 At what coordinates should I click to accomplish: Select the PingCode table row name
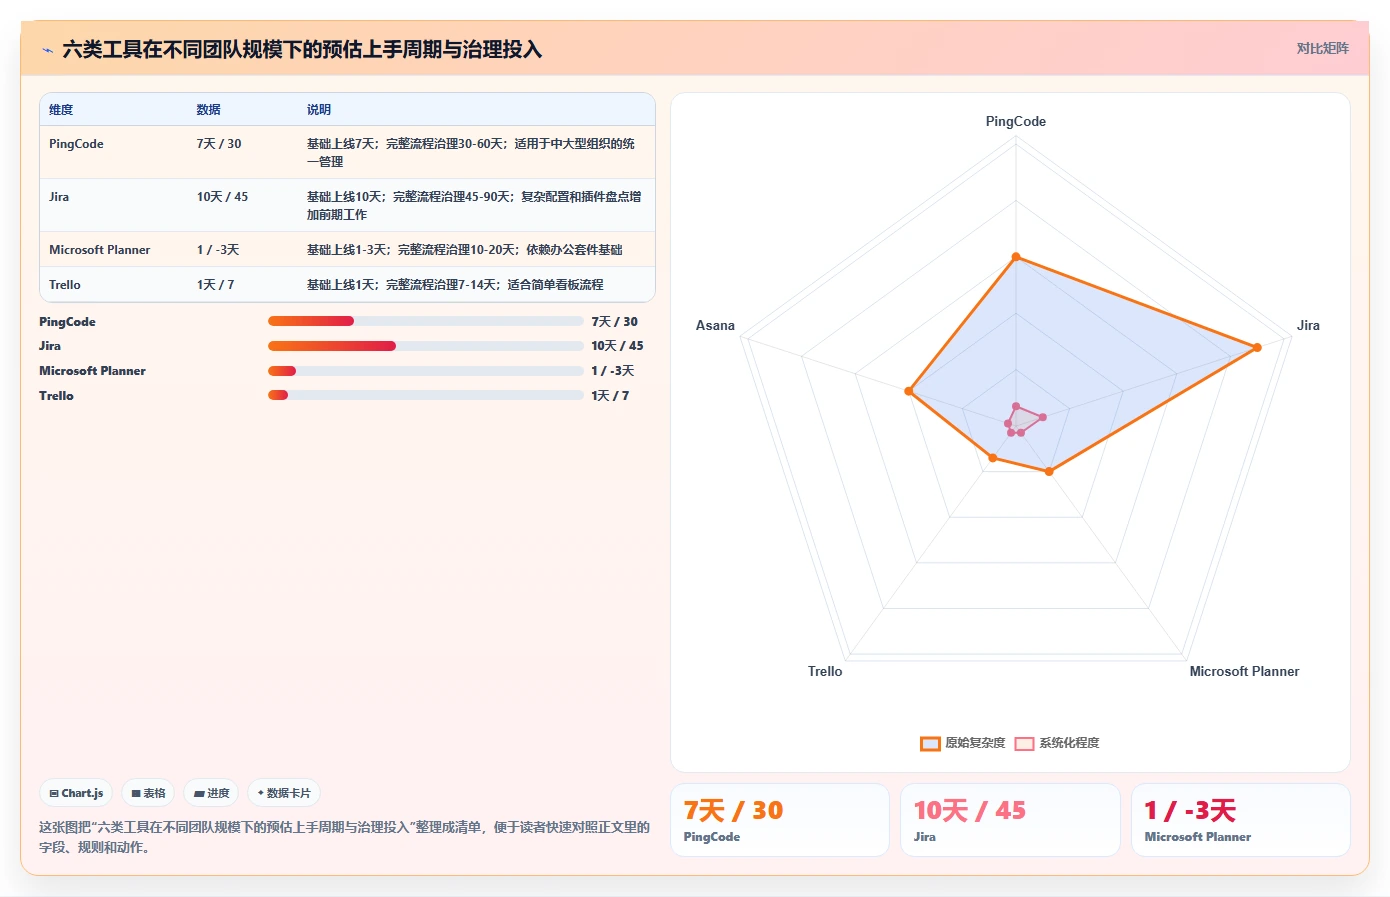point(76,144)
